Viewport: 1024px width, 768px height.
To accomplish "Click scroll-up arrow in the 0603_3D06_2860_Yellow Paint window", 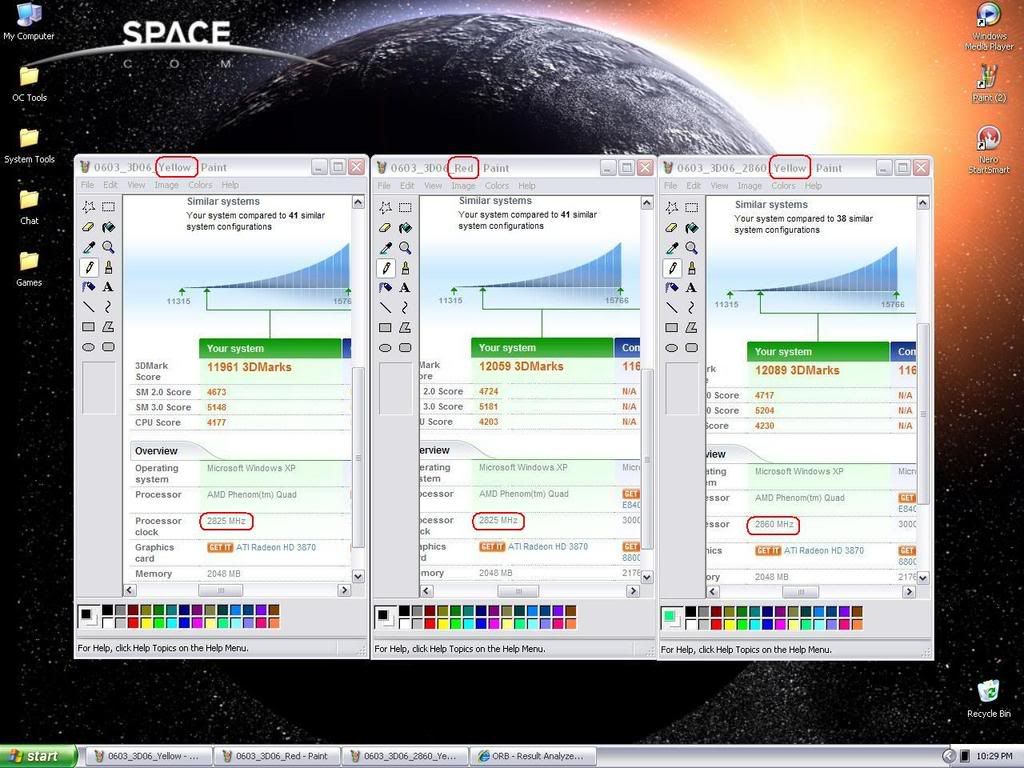I will click(x=923, y=203).
